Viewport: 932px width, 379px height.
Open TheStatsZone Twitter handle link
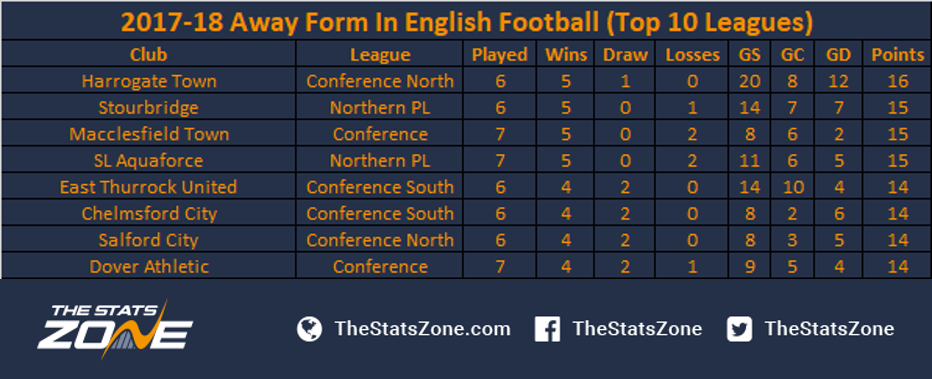click(829, 329)
